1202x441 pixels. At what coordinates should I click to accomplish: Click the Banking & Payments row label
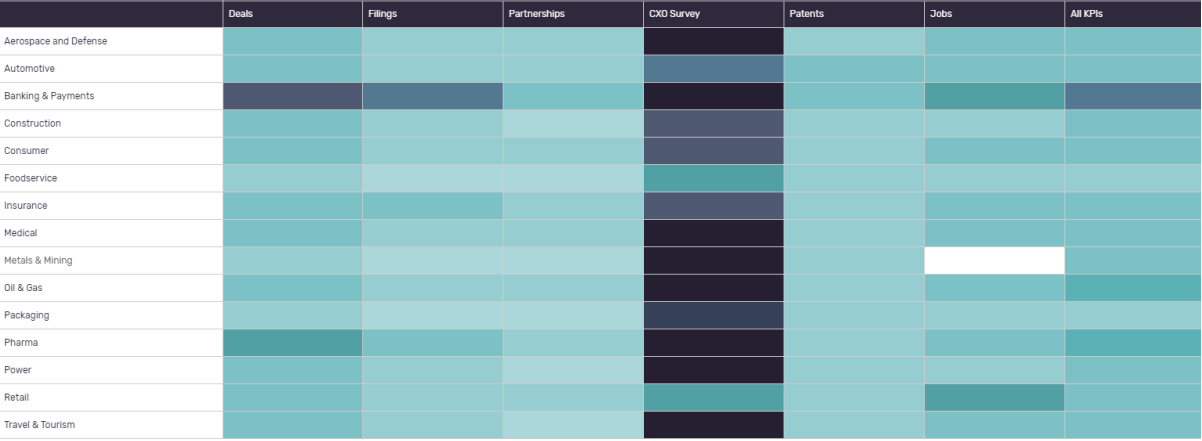pos(48,96)
